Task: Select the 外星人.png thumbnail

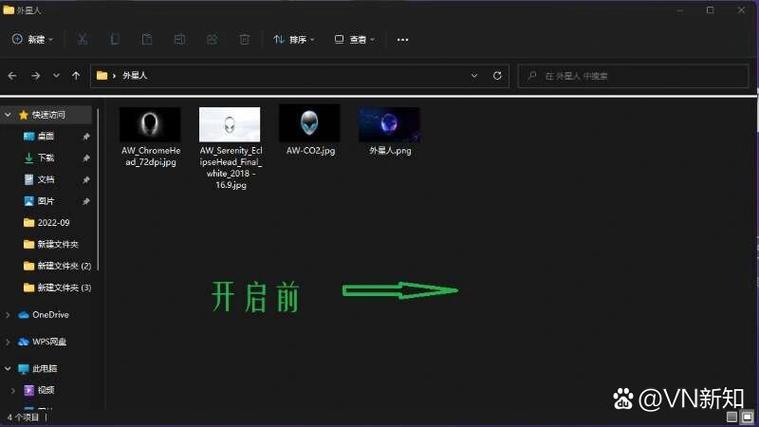Action: pos(389,124)
